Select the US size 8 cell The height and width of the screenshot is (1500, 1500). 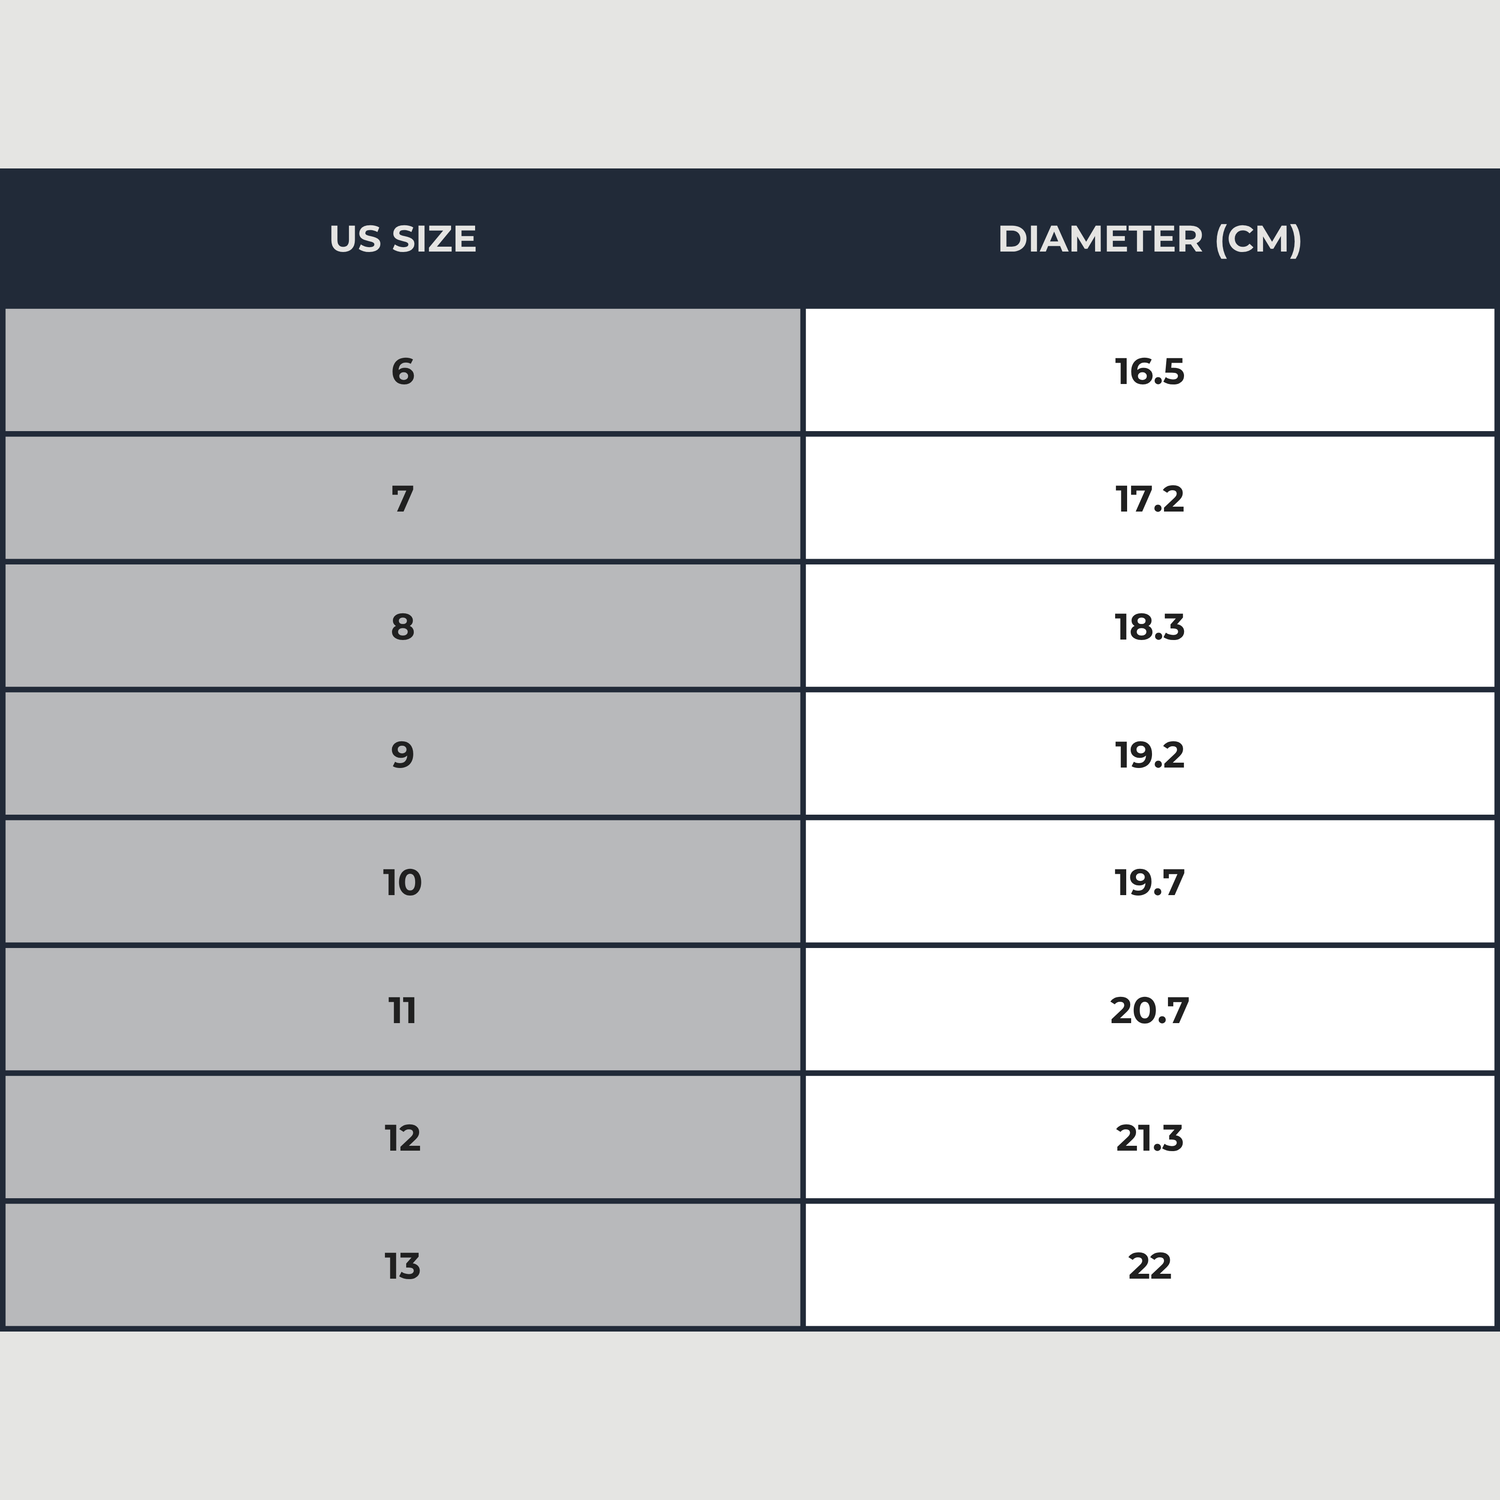[x=402, y=627]
